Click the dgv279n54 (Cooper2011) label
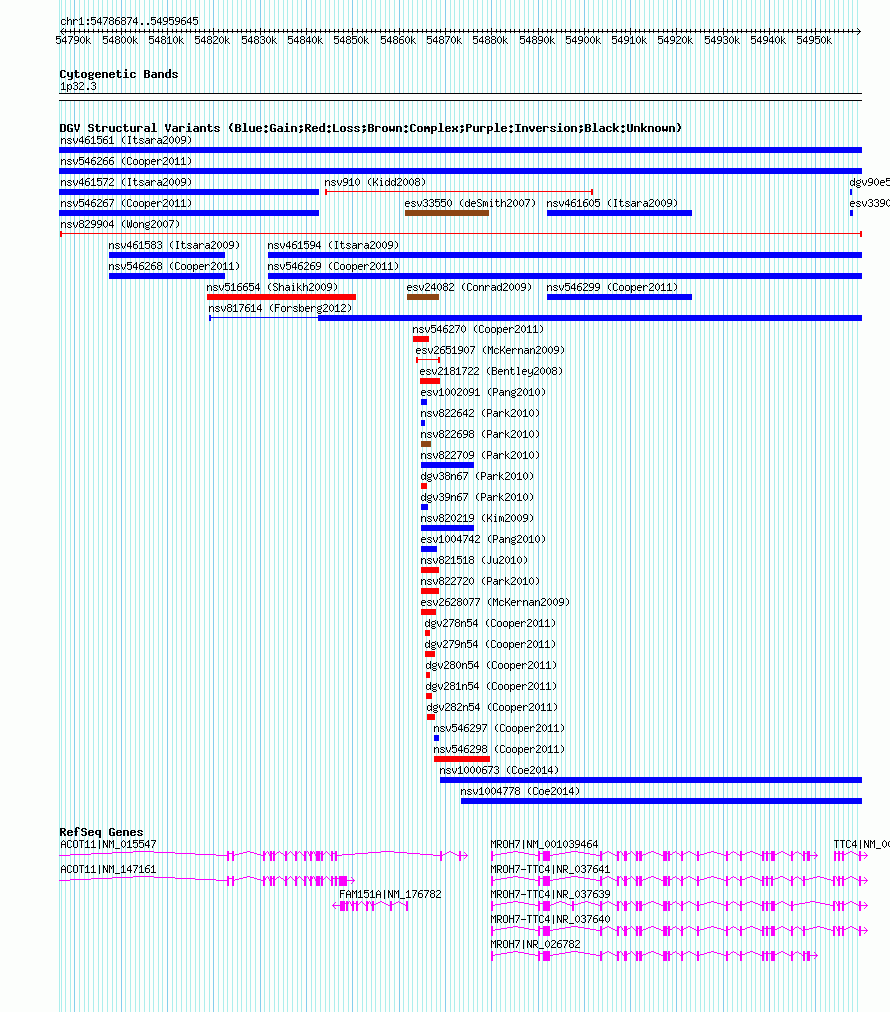The width and height of the screenshot is (890, 1012). point(490,644)
